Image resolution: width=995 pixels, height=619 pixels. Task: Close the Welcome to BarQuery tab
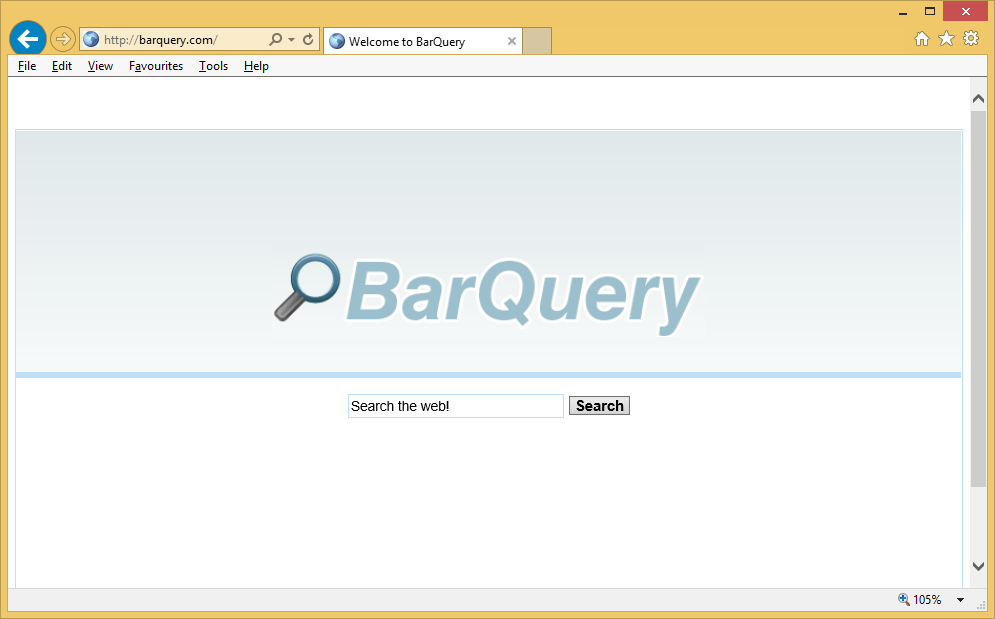511,41
